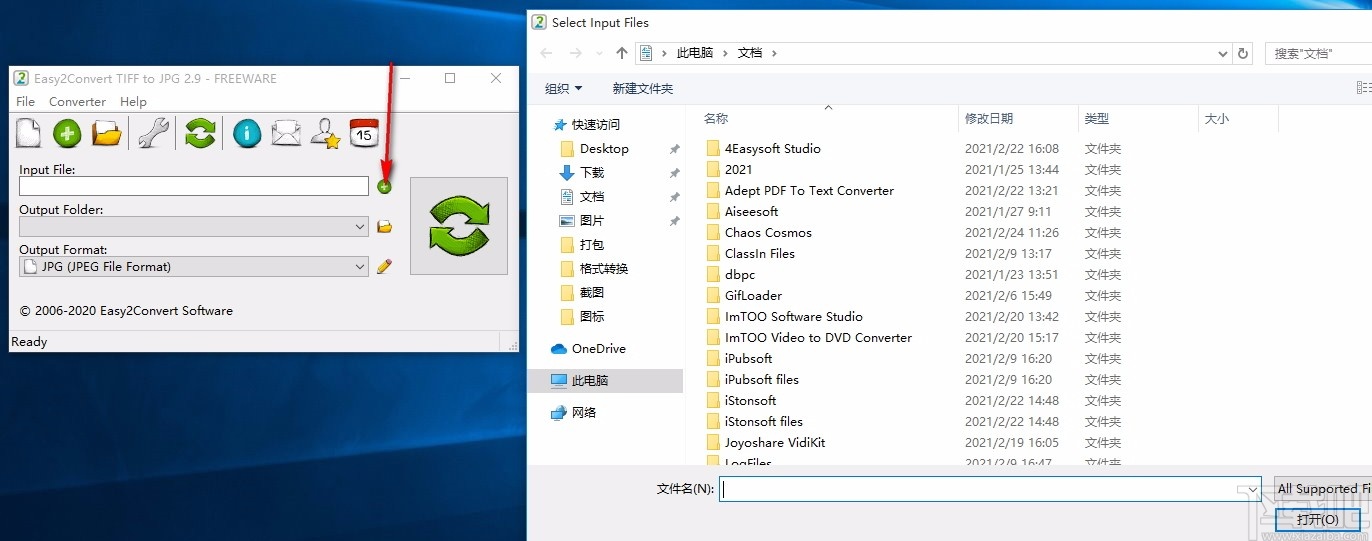Image resolution: width=1372 pixels, height=541 pixels.
Task: Select 下载 in the navigation pane
Action: [592, 173]
